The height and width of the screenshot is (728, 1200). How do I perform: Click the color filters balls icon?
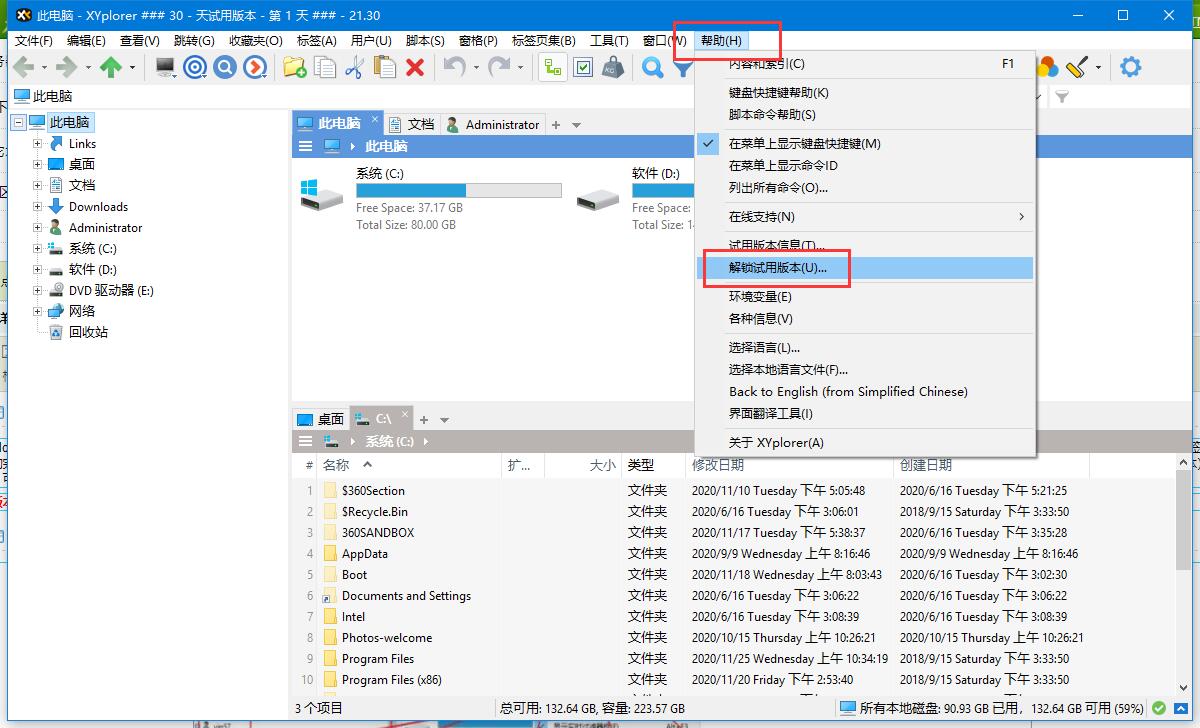click(x=1047, y=67)
